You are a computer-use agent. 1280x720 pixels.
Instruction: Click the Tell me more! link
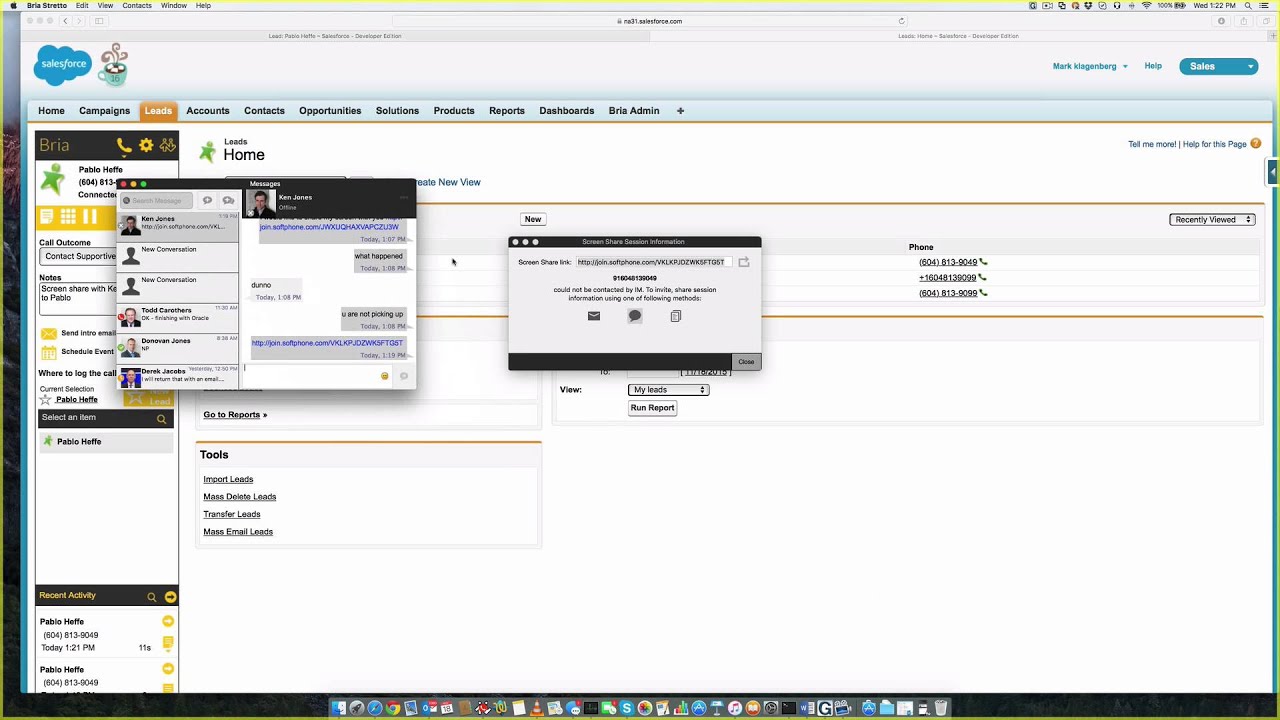(1152, 144)
